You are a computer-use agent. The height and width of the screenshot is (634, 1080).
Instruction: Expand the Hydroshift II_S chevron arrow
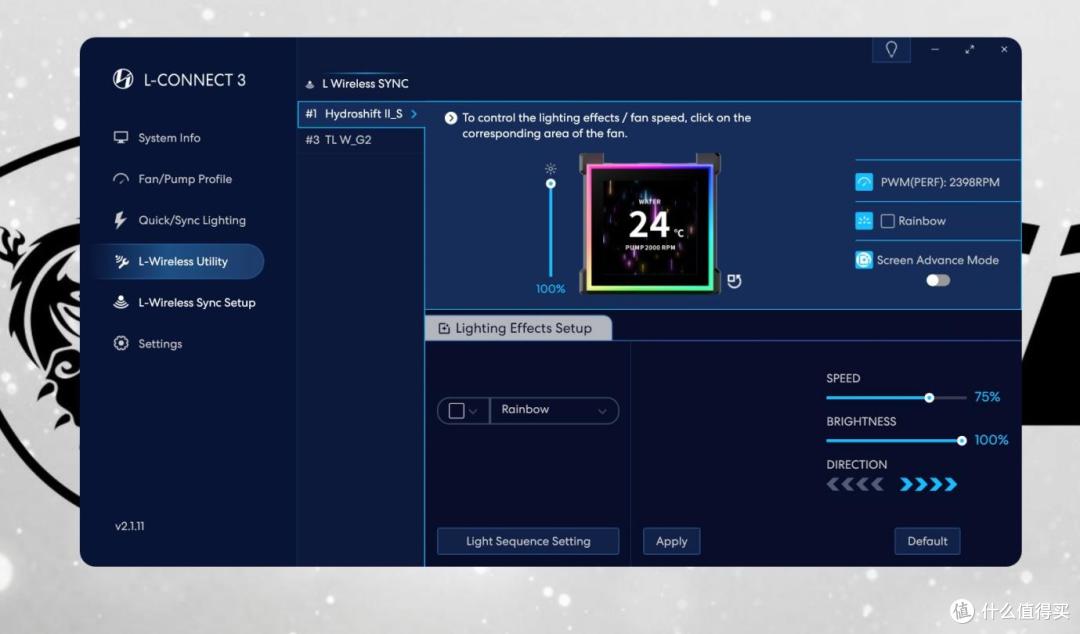(414, 114)
